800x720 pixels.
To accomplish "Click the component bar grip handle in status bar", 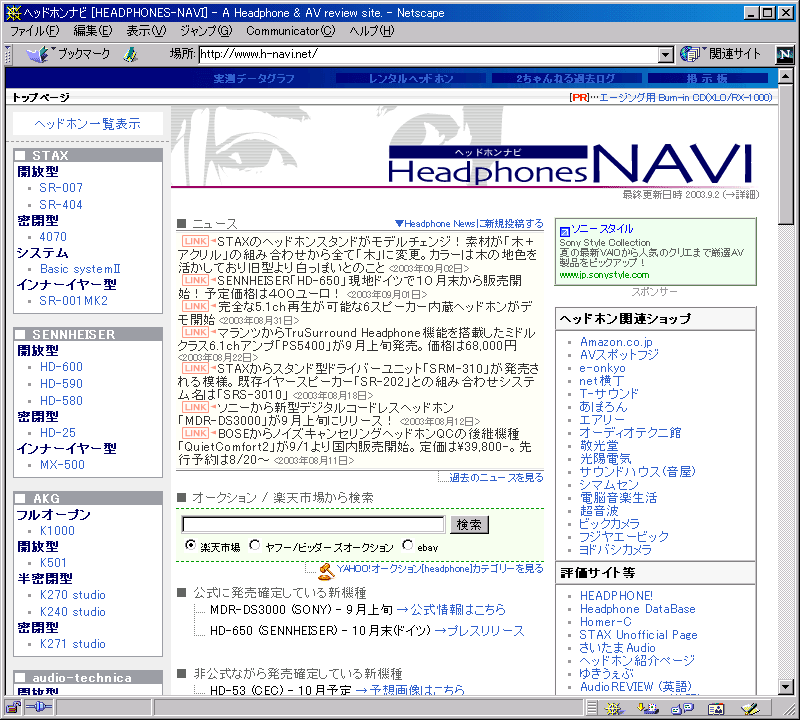I will pyautogui.click(x=591, y=708).
